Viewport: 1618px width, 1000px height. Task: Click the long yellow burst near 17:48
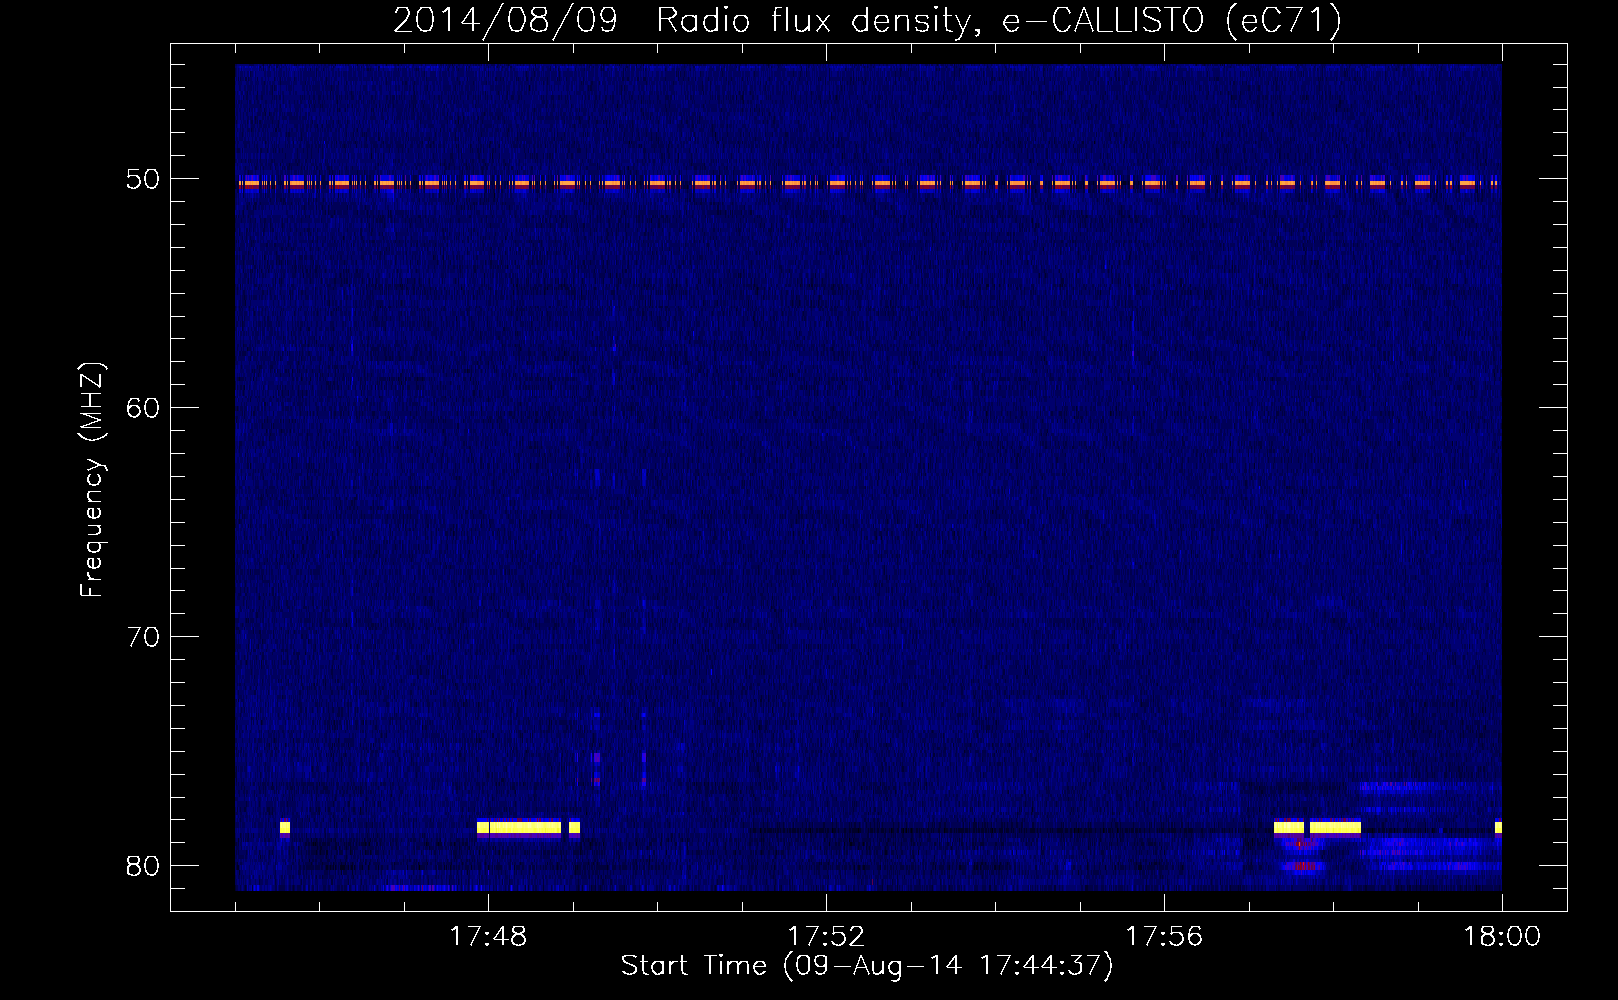(x=519, y=827)
